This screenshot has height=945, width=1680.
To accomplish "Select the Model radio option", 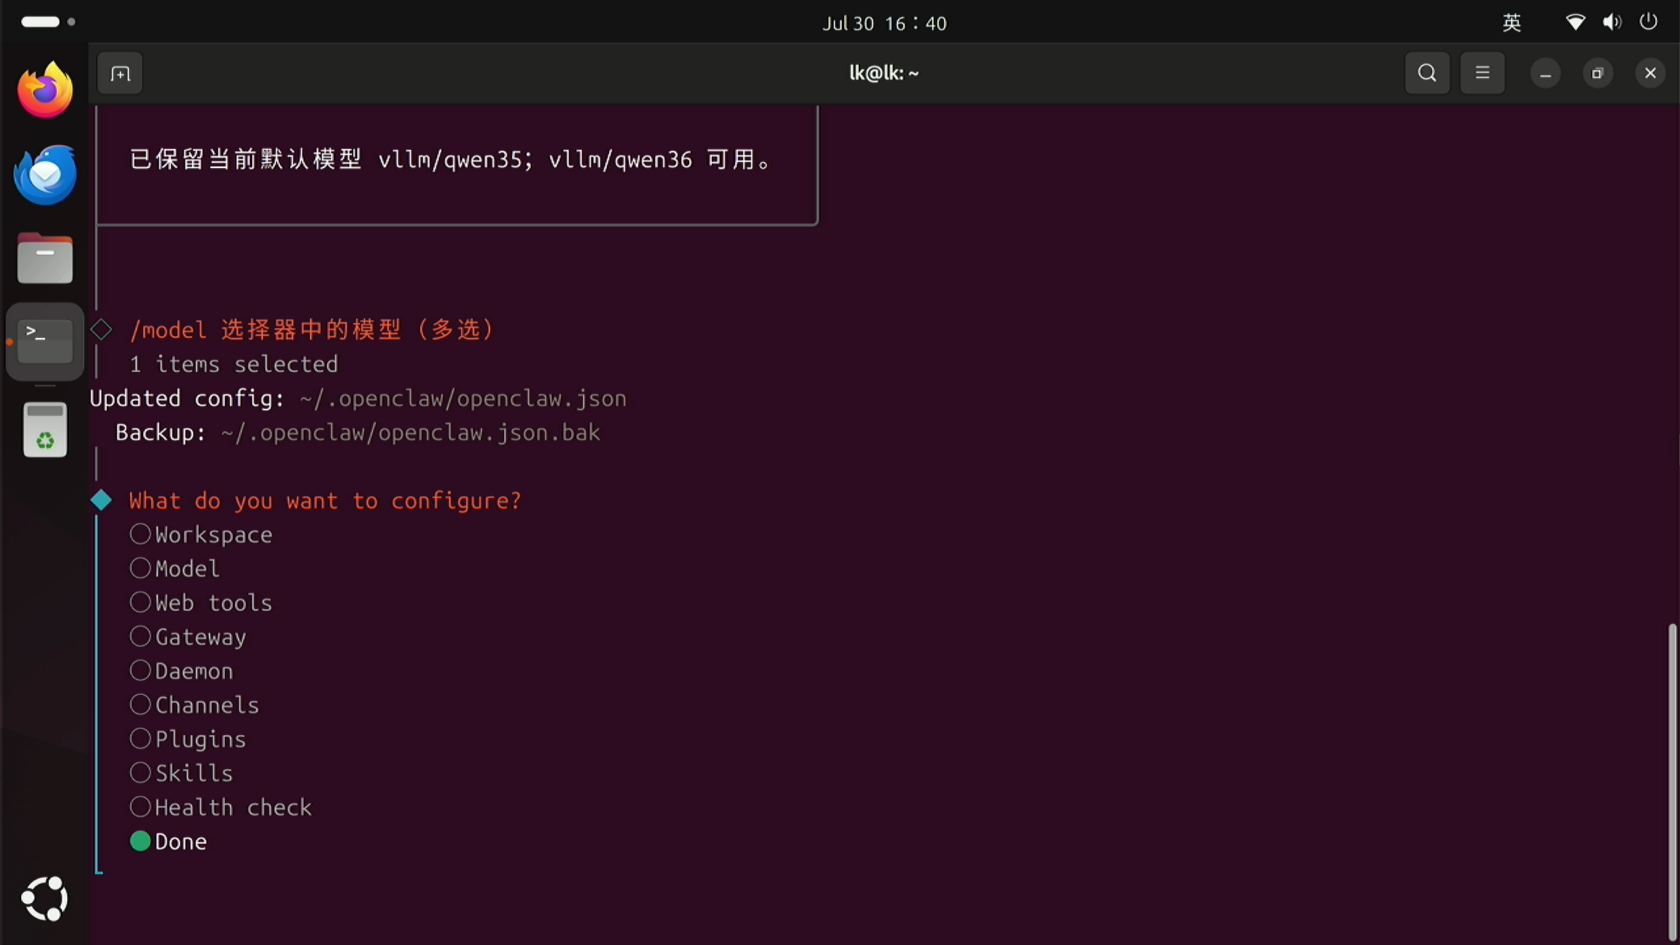I will pos(175,569).
